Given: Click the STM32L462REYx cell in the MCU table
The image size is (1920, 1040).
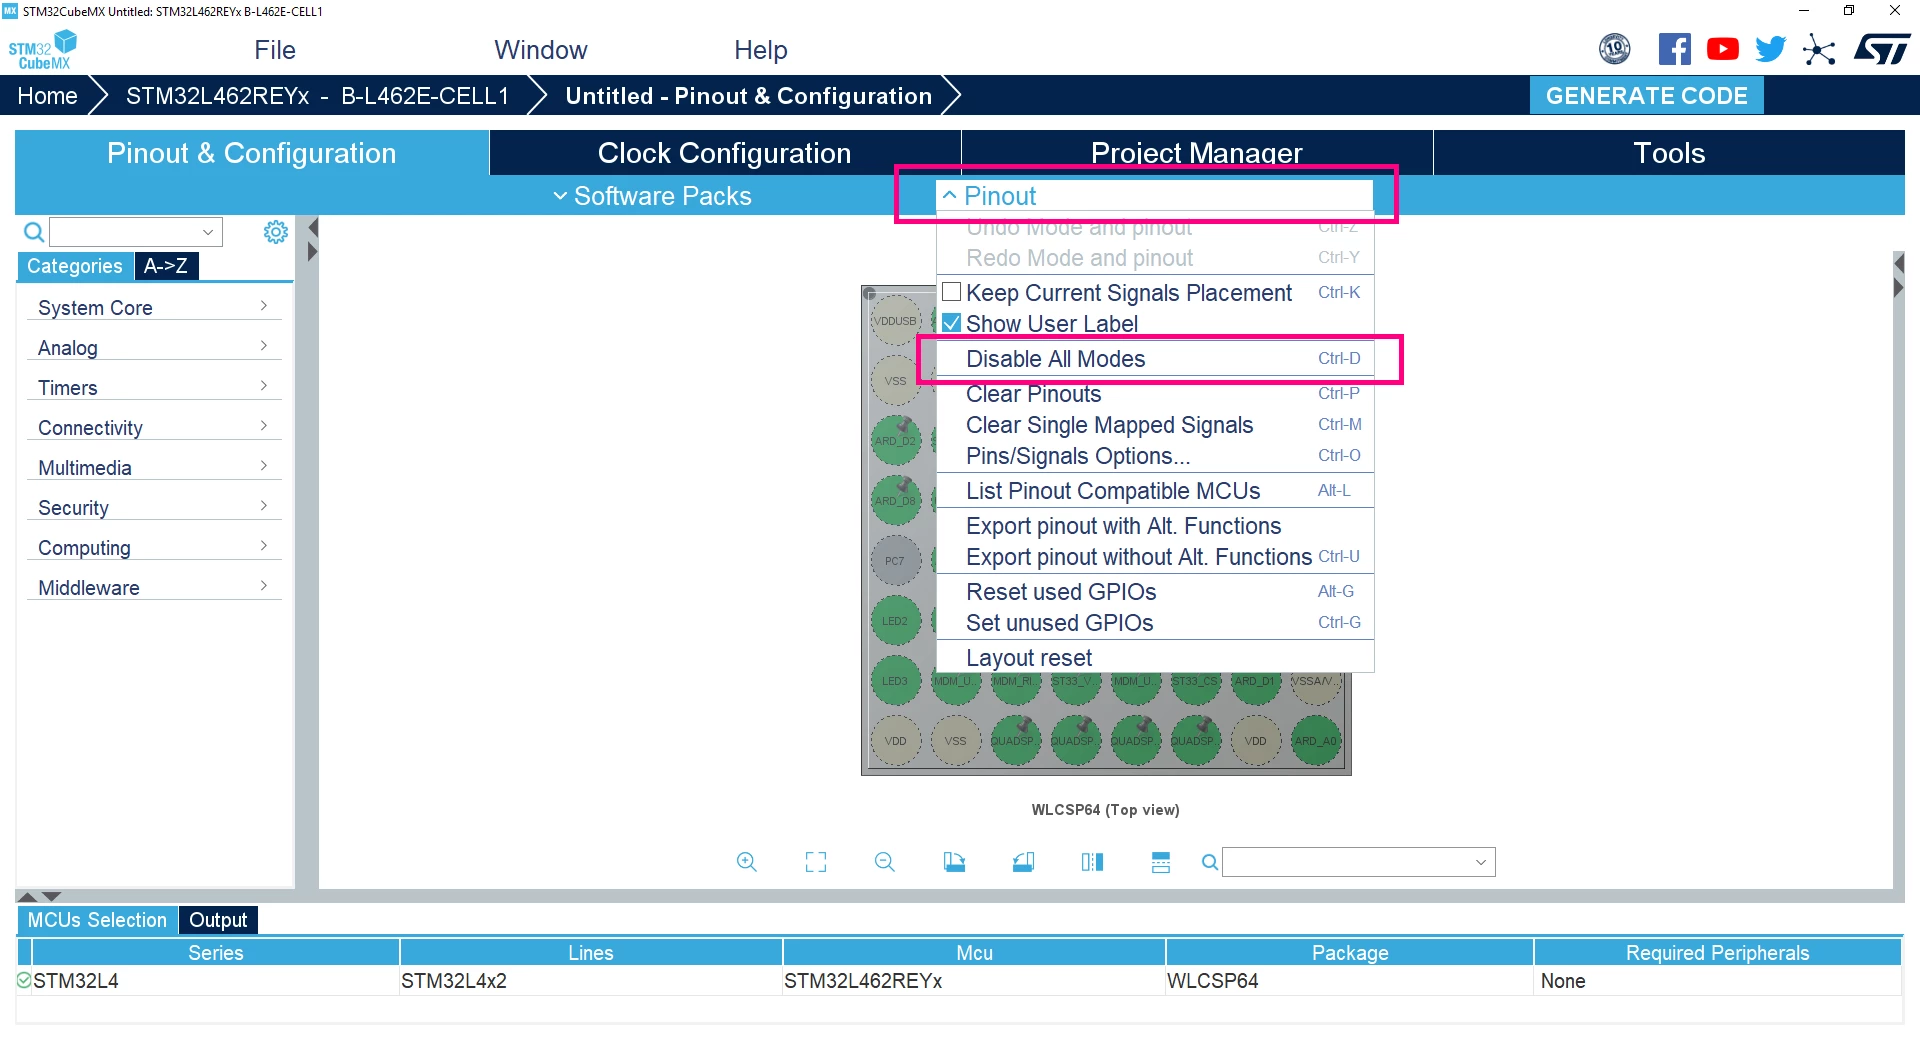Looking at the screenshot, I should (974, 981).
